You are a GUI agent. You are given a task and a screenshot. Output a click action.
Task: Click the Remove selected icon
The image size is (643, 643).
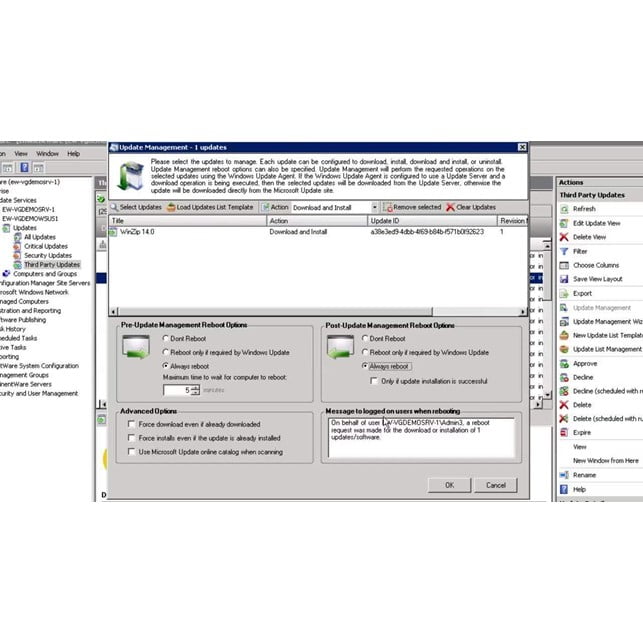click(387, 207)
